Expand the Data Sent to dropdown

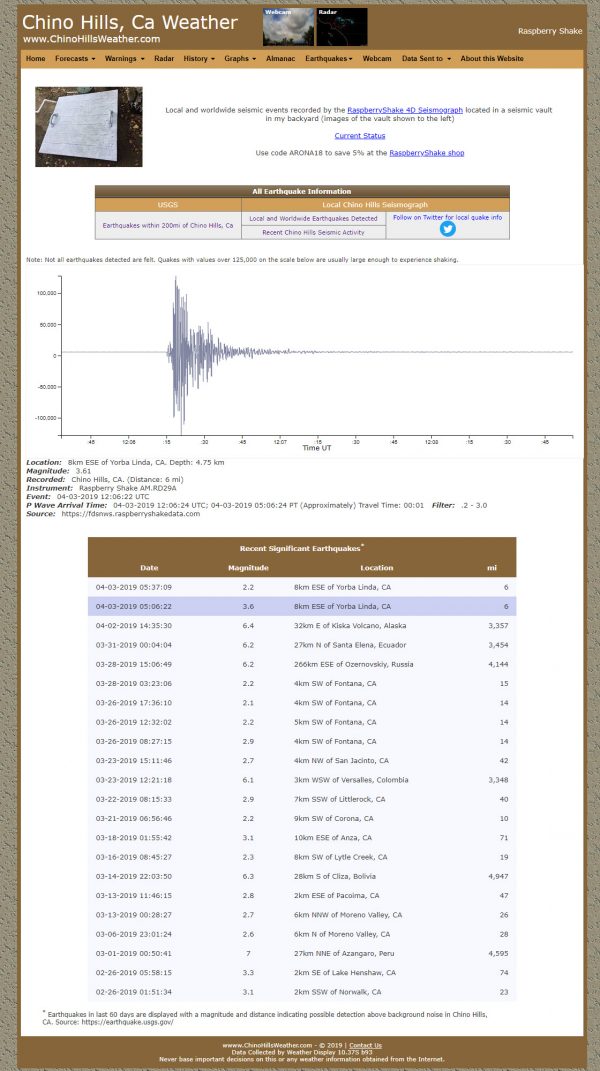426,59
